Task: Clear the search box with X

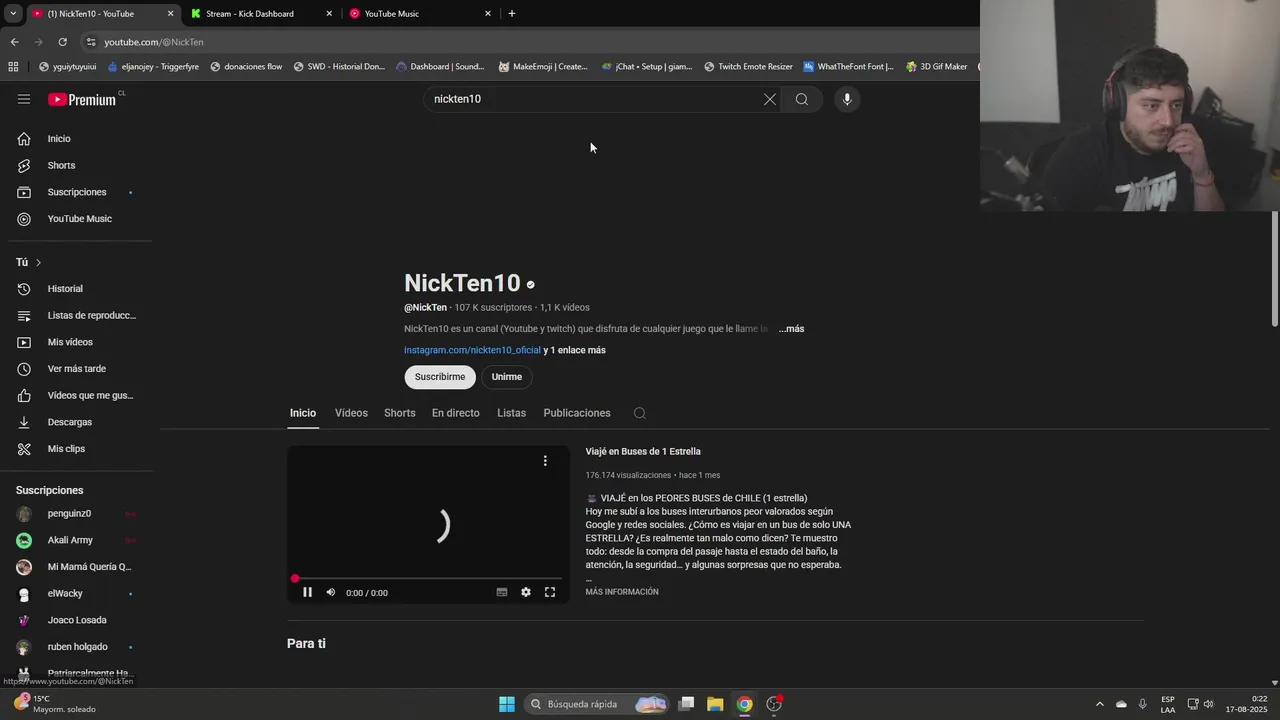Action: coord(770,99)
